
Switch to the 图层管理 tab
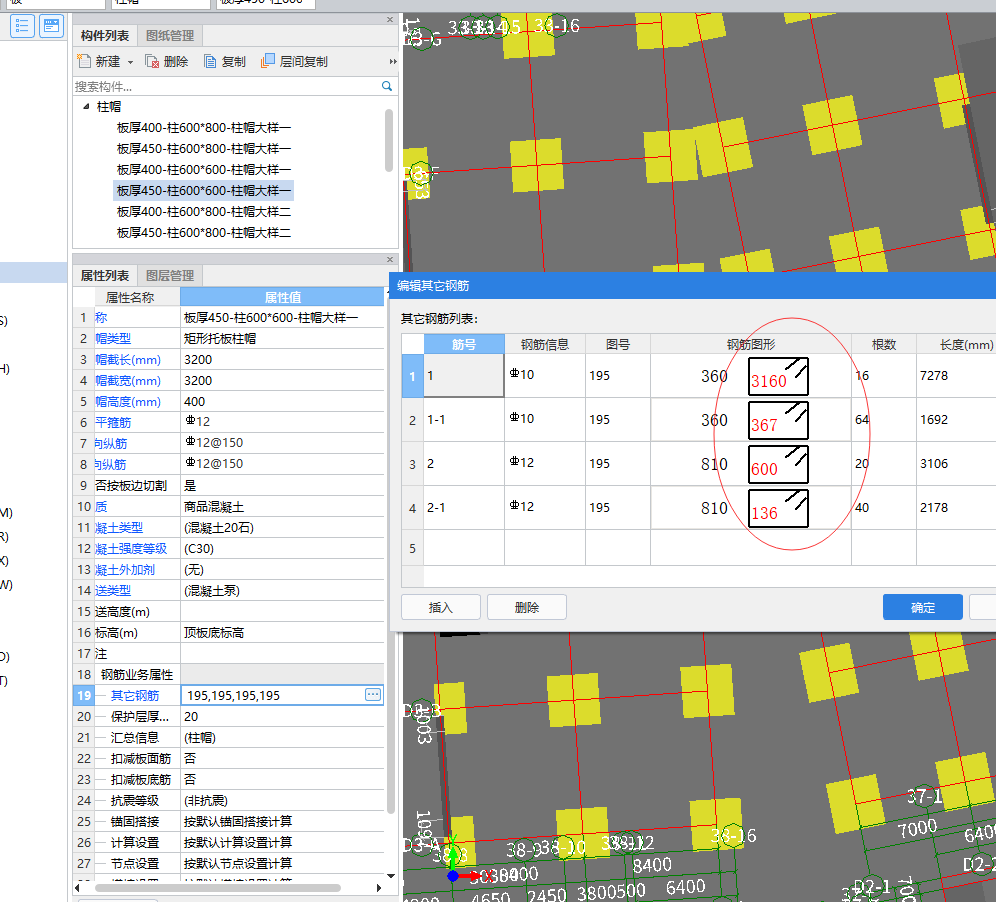pyautogui.click(x=170, y=275)
